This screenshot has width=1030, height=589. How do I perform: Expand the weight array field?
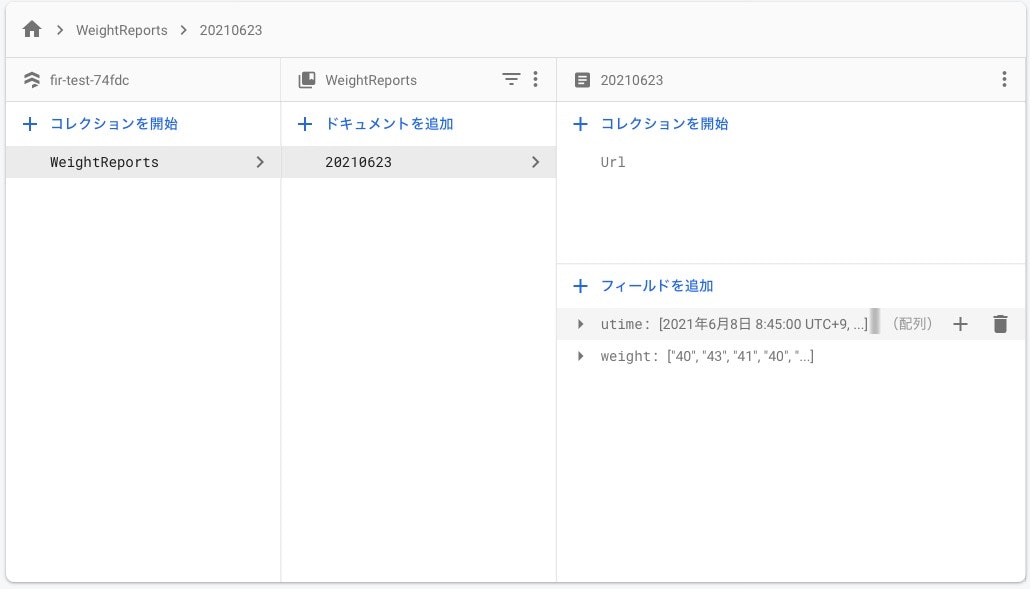coord(580,356)
